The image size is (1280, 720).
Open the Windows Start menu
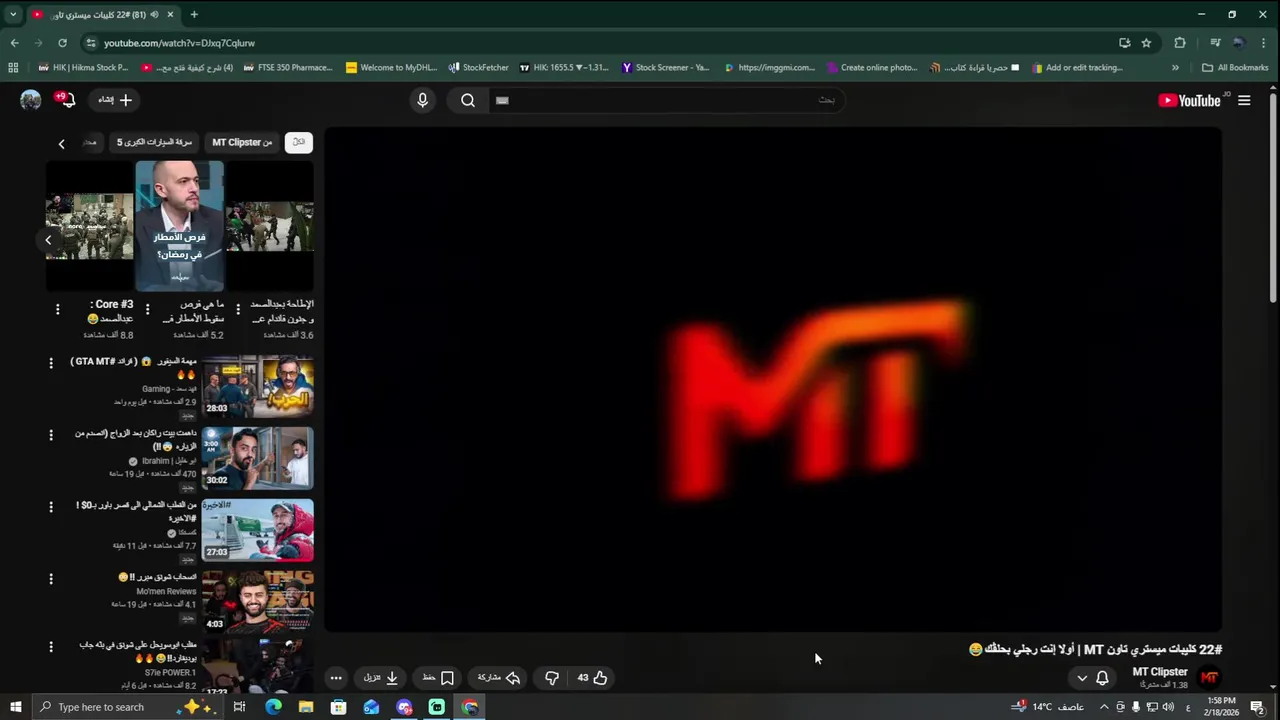(15, 707)
